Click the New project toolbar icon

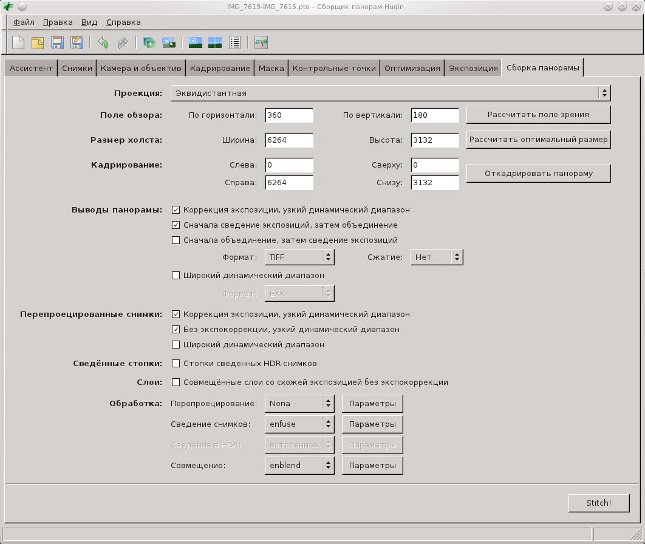click(19, 43)
